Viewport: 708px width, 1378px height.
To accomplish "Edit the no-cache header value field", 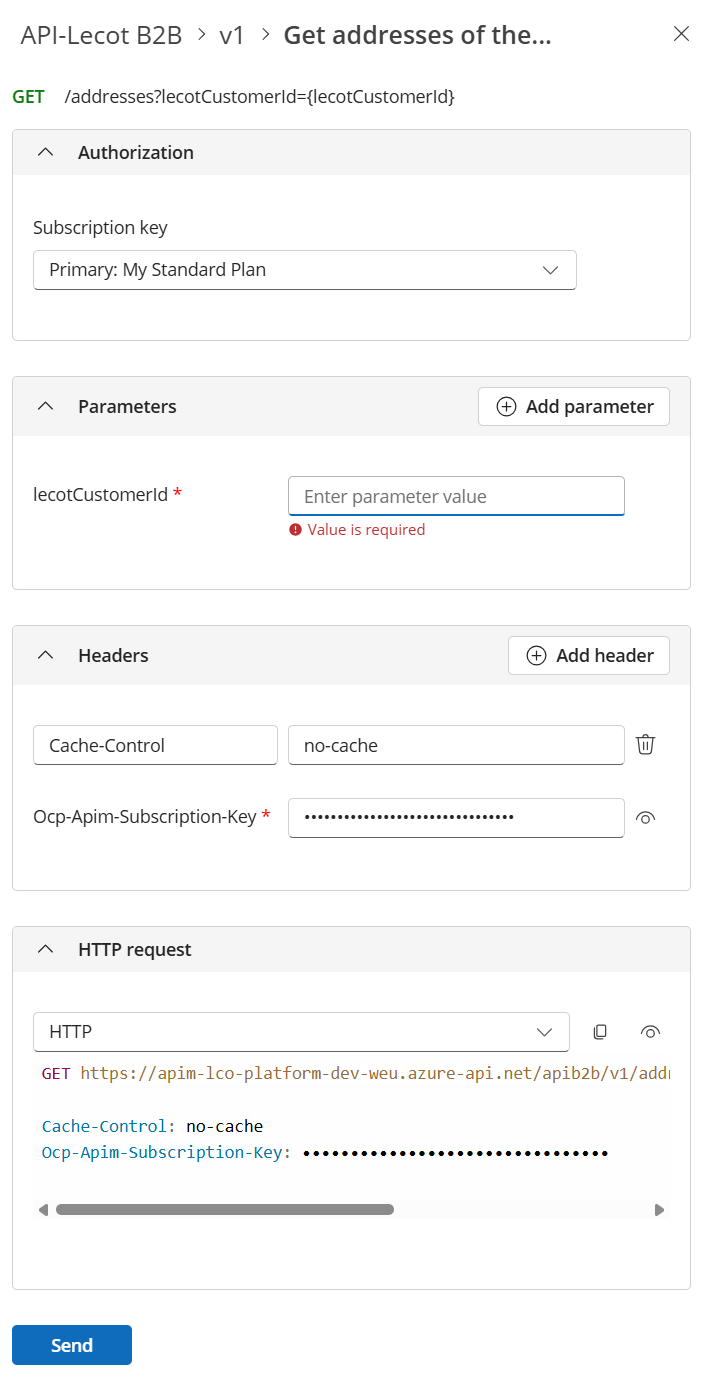I will pos(456,745).
